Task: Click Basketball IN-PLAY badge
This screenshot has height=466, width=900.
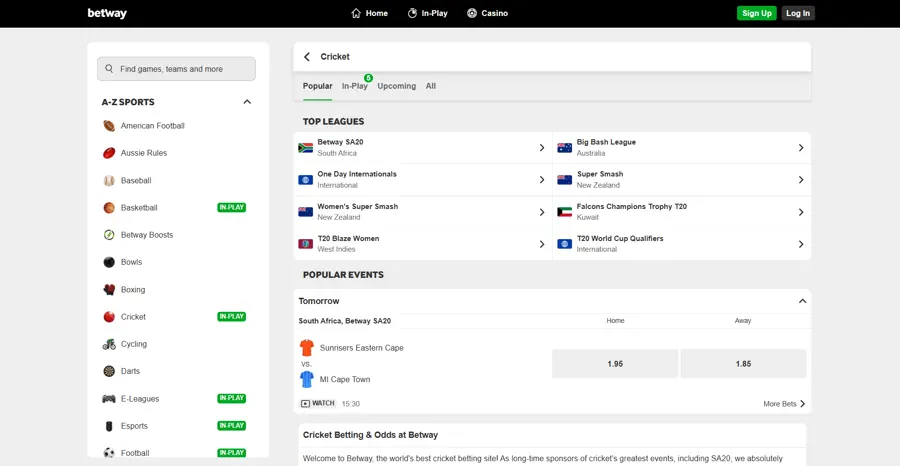Action: pyautogui.click(x=231, y=208)
